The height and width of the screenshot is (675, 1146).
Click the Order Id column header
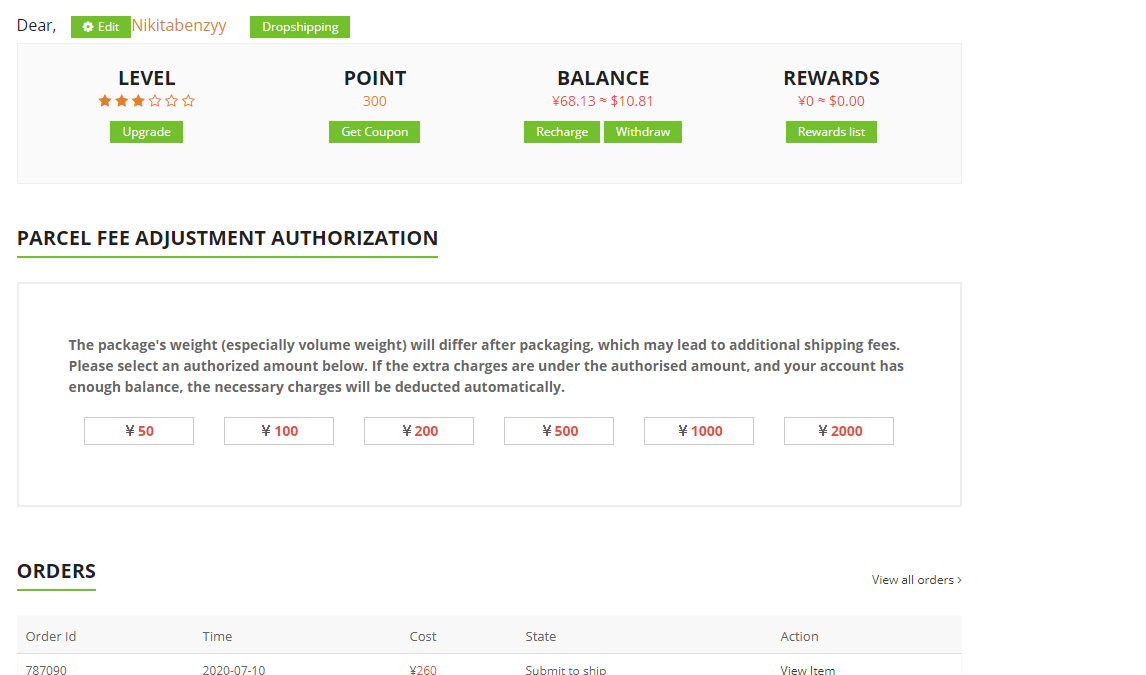pyautogui.click(x=51, y=636)
